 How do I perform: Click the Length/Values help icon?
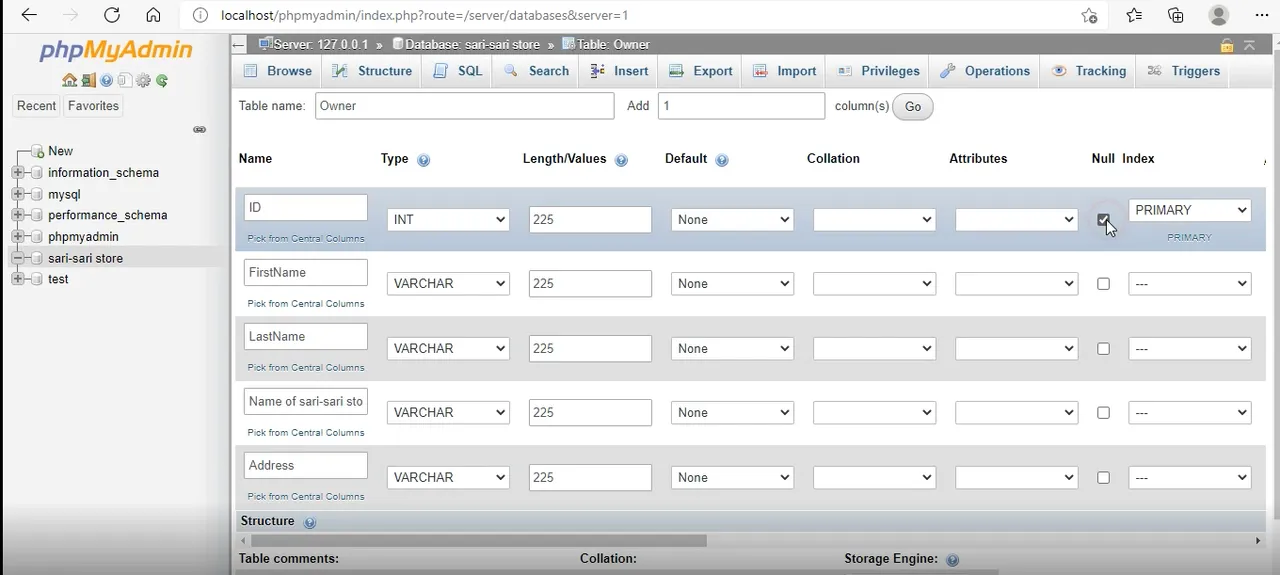pyautogui.click(x=621, y=160)
